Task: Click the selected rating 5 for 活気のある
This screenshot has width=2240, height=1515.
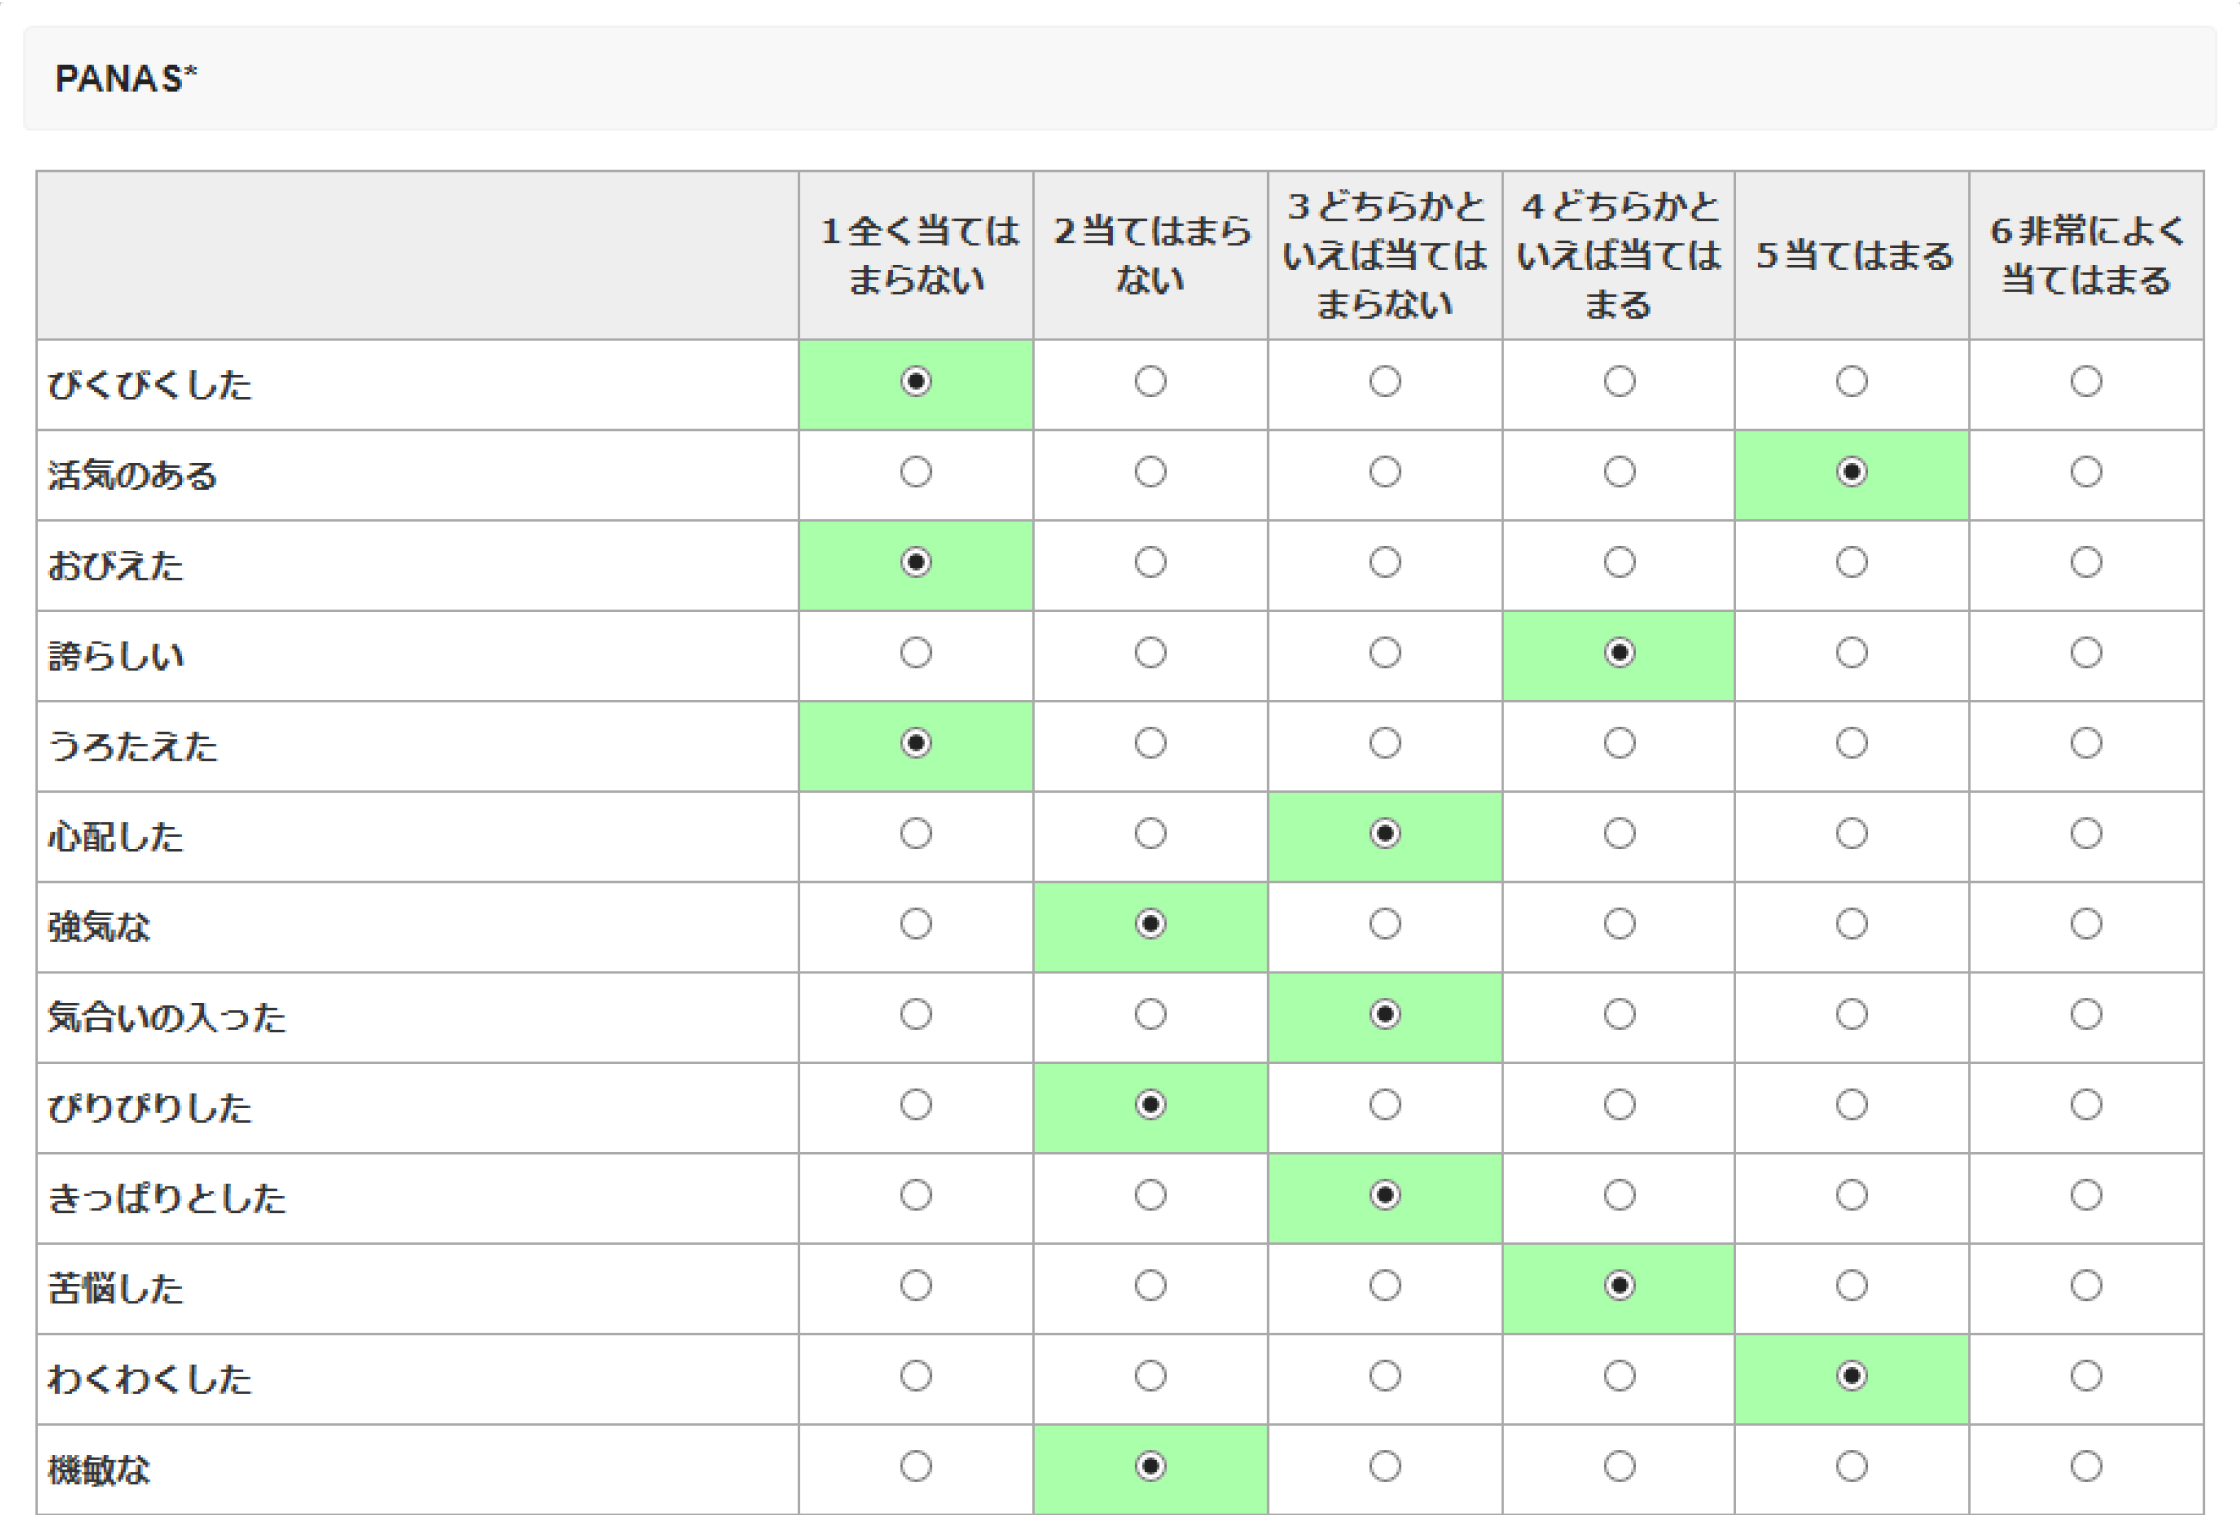Action: pyautogui.click(x=1851, y=471)
